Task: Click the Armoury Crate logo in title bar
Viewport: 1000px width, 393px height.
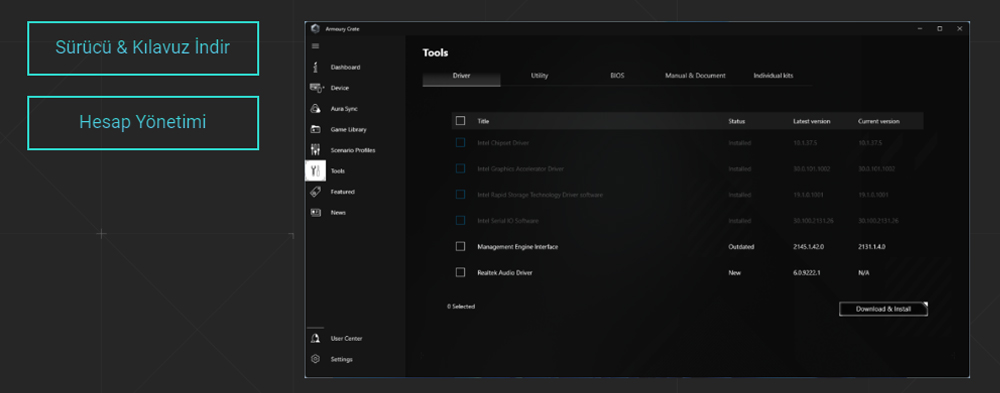Action: (x=314, y=29)
